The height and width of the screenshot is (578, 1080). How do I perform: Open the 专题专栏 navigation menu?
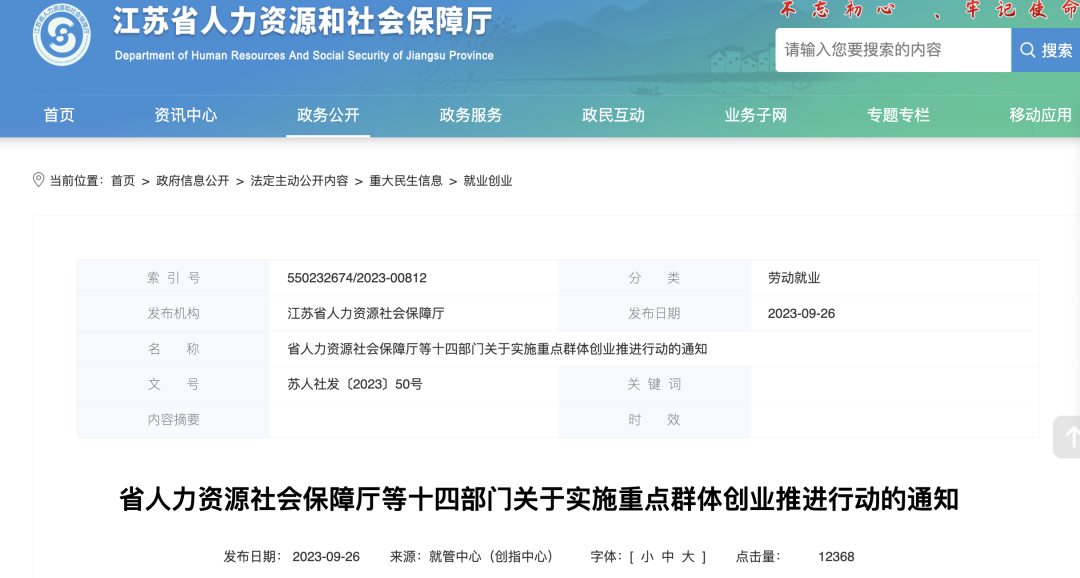point(898,115)
